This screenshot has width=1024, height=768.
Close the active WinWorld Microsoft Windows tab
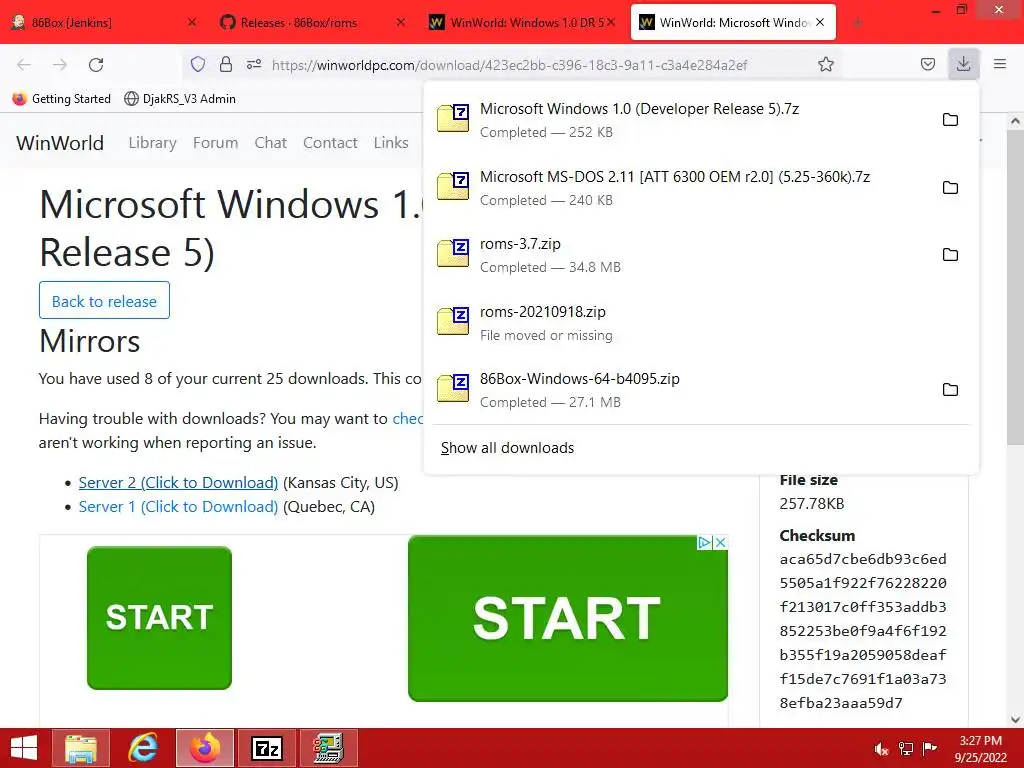(x=820, y=22)
